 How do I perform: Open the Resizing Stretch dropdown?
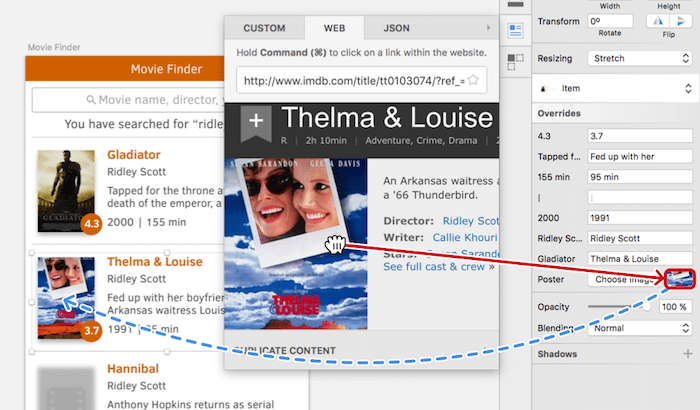pos(640,58)
